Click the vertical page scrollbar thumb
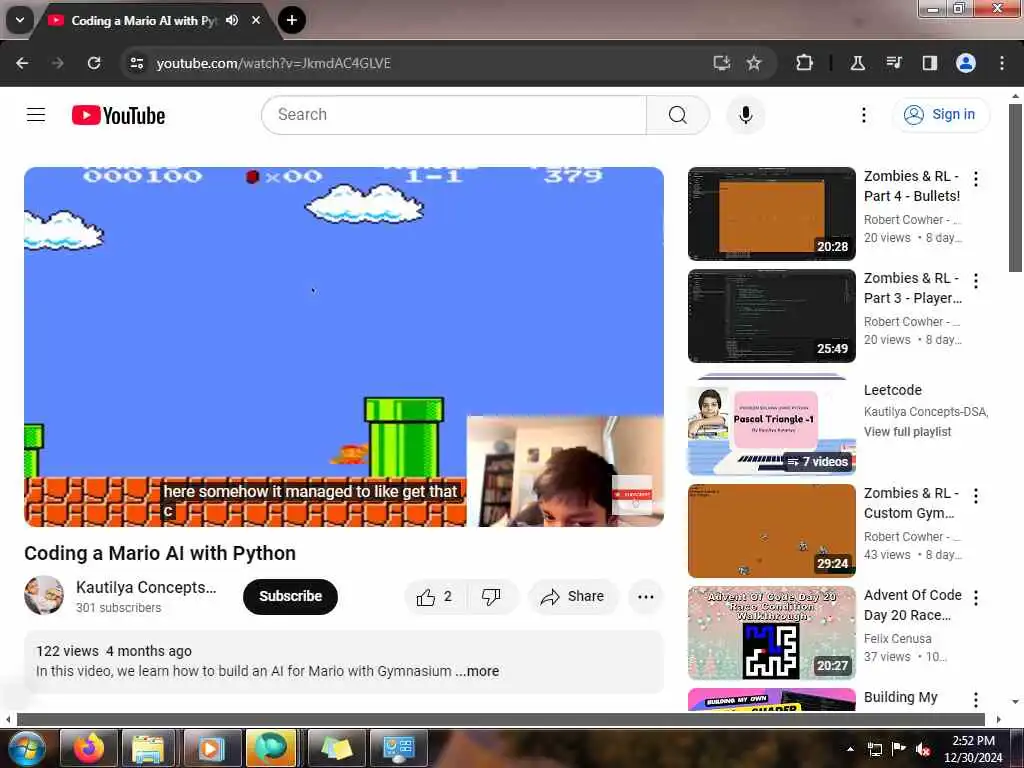The width and height of the screenshot is (1024, 768). [1015, 188]
